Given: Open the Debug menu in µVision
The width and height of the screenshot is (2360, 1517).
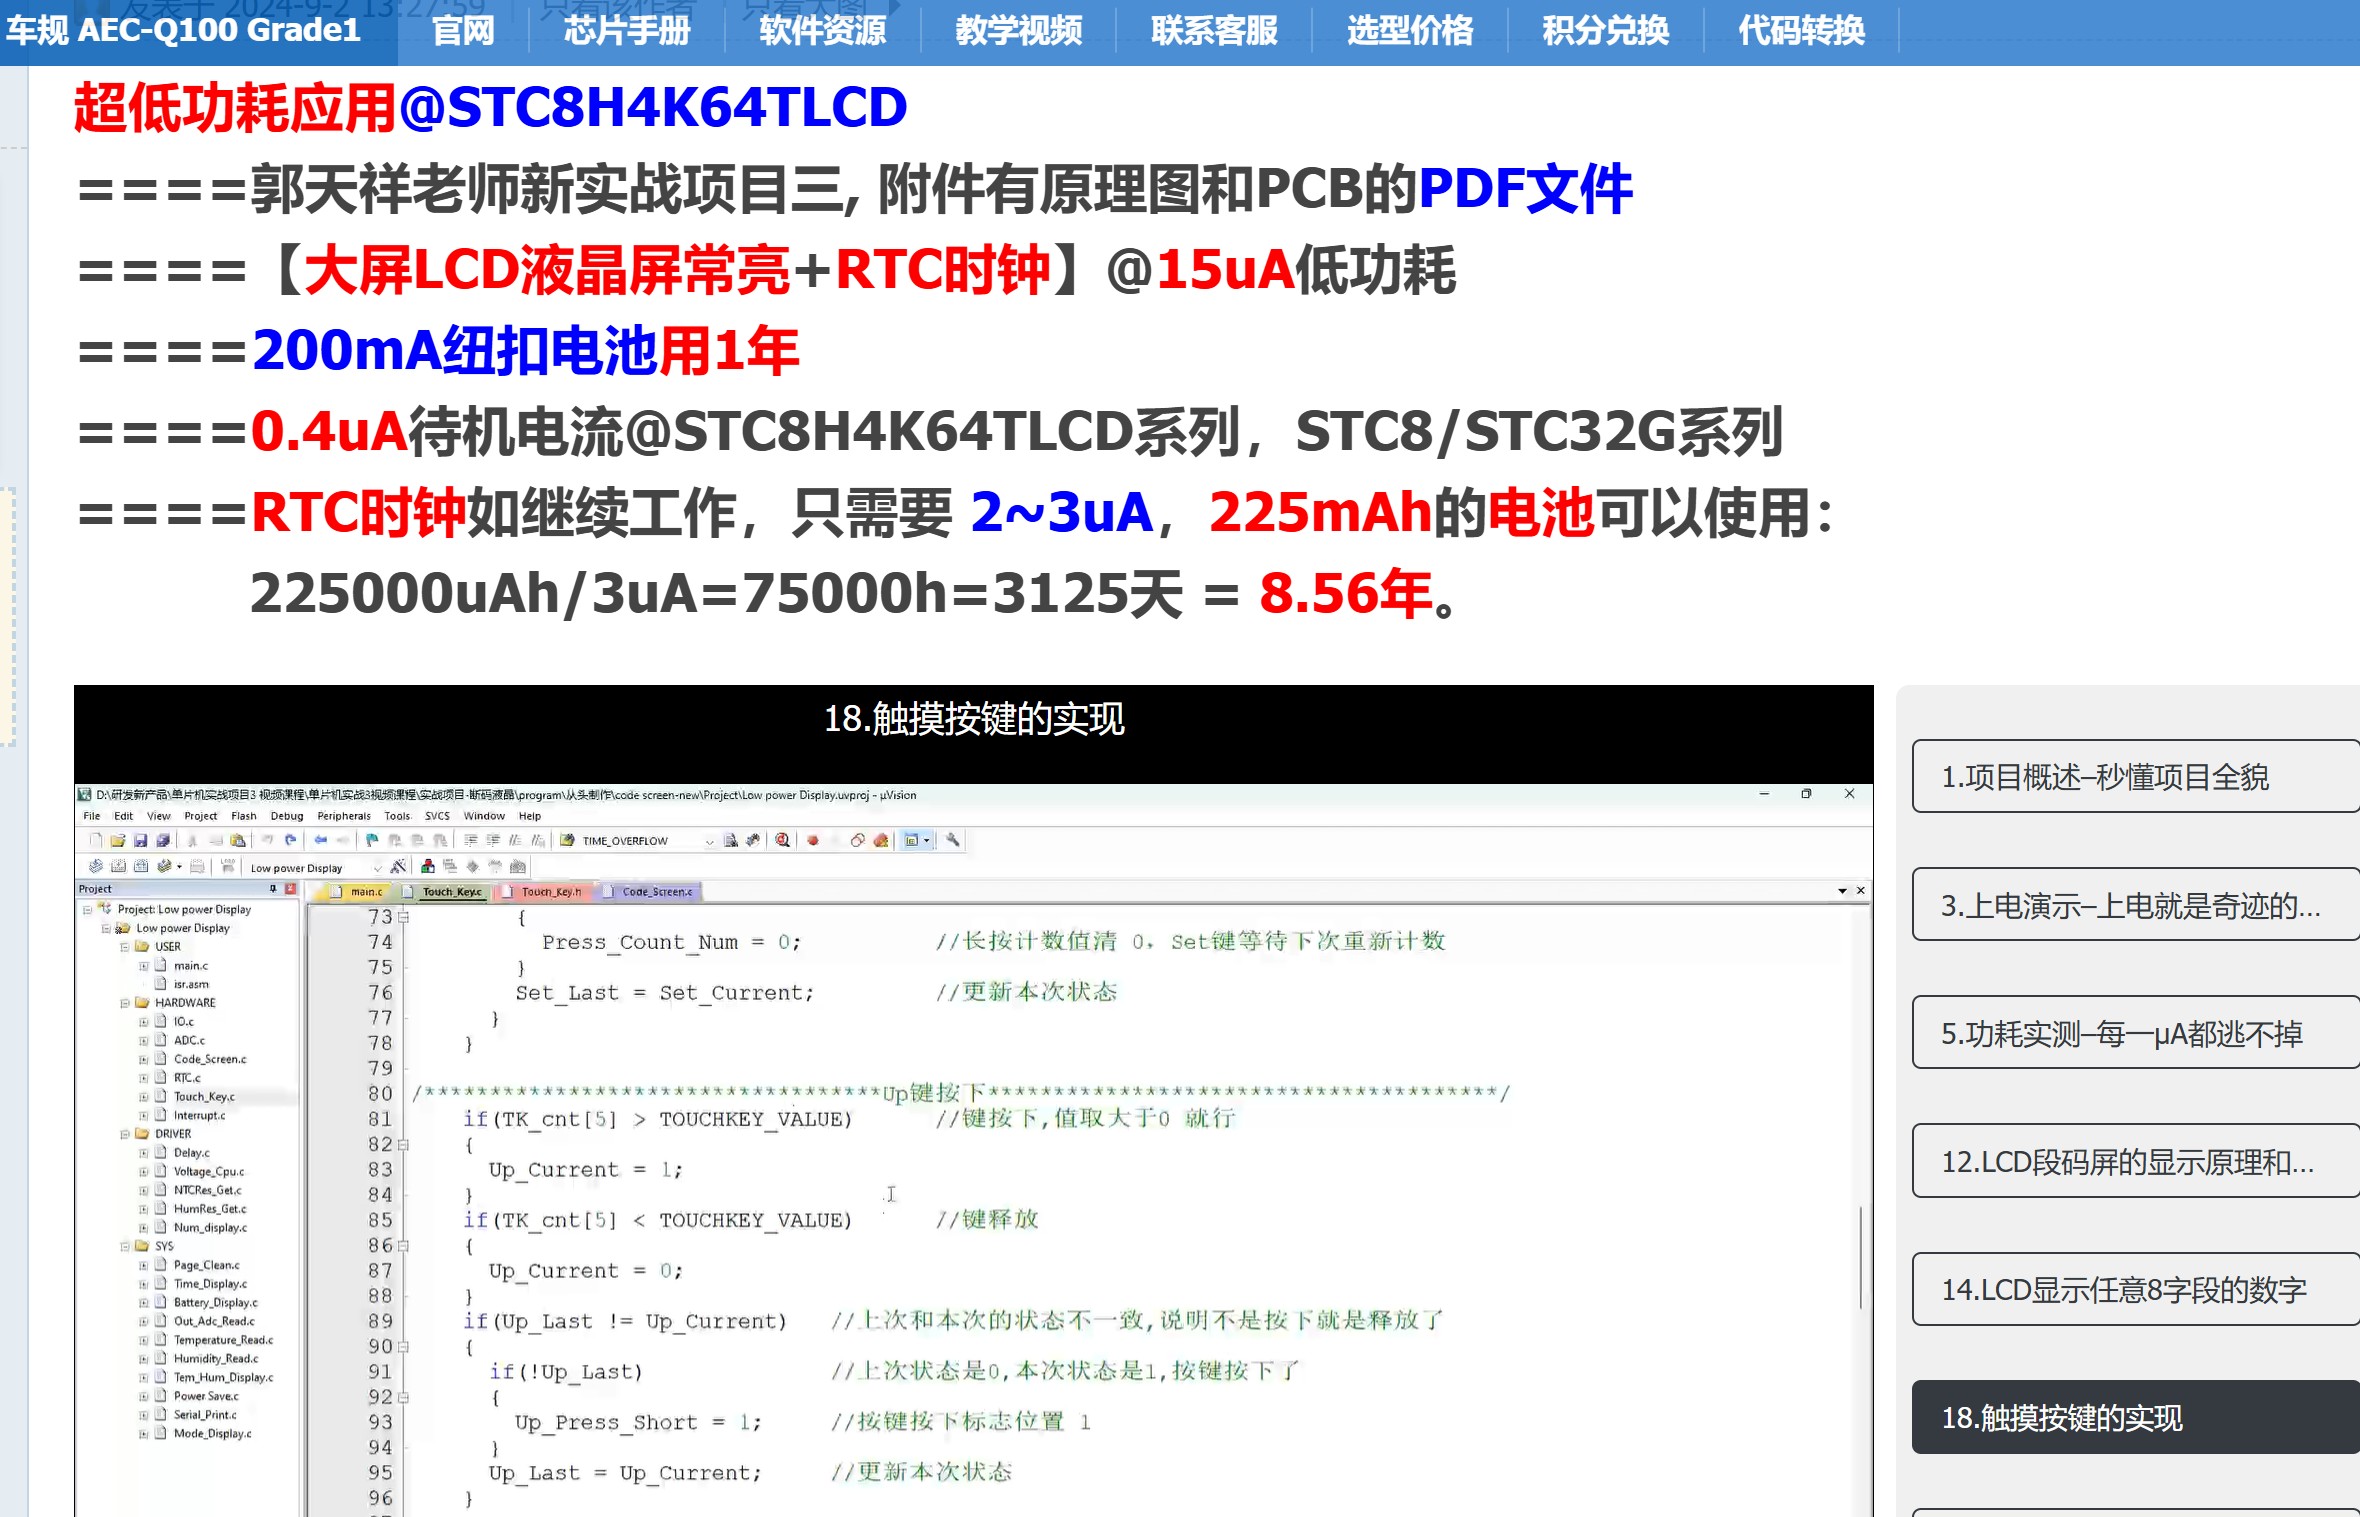Looking at the screenshot, I should [x=286, y=816].
